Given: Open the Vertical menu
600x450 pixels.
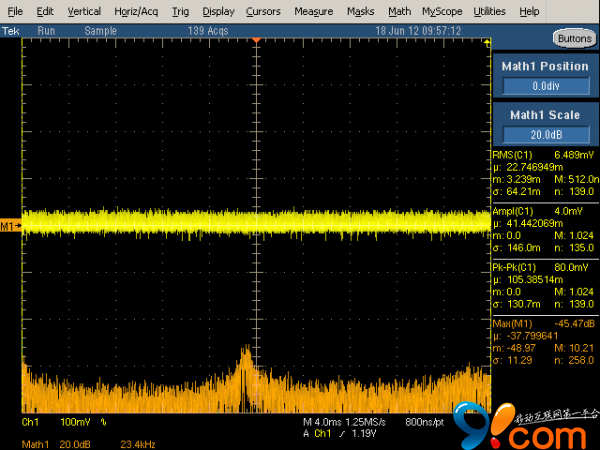Looking at the screenshot, I should pyautogui.click(x=84, y=11).
